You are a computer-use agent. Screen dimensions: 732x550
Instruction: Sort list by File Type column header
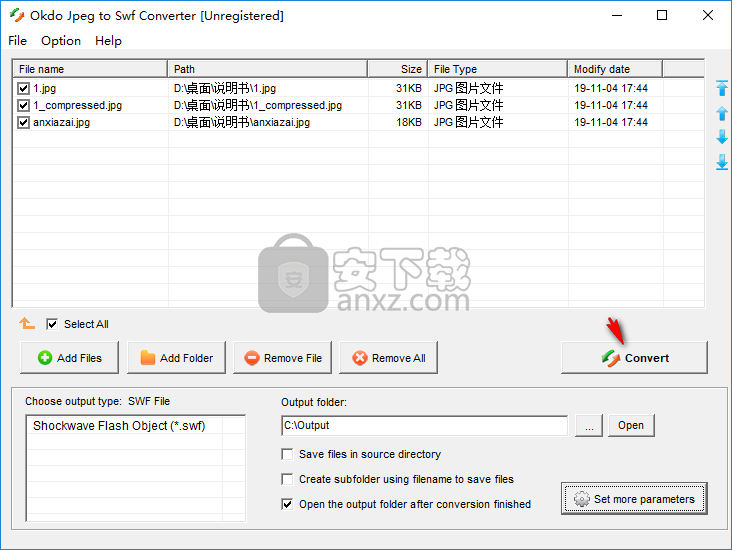click(498, 69)
